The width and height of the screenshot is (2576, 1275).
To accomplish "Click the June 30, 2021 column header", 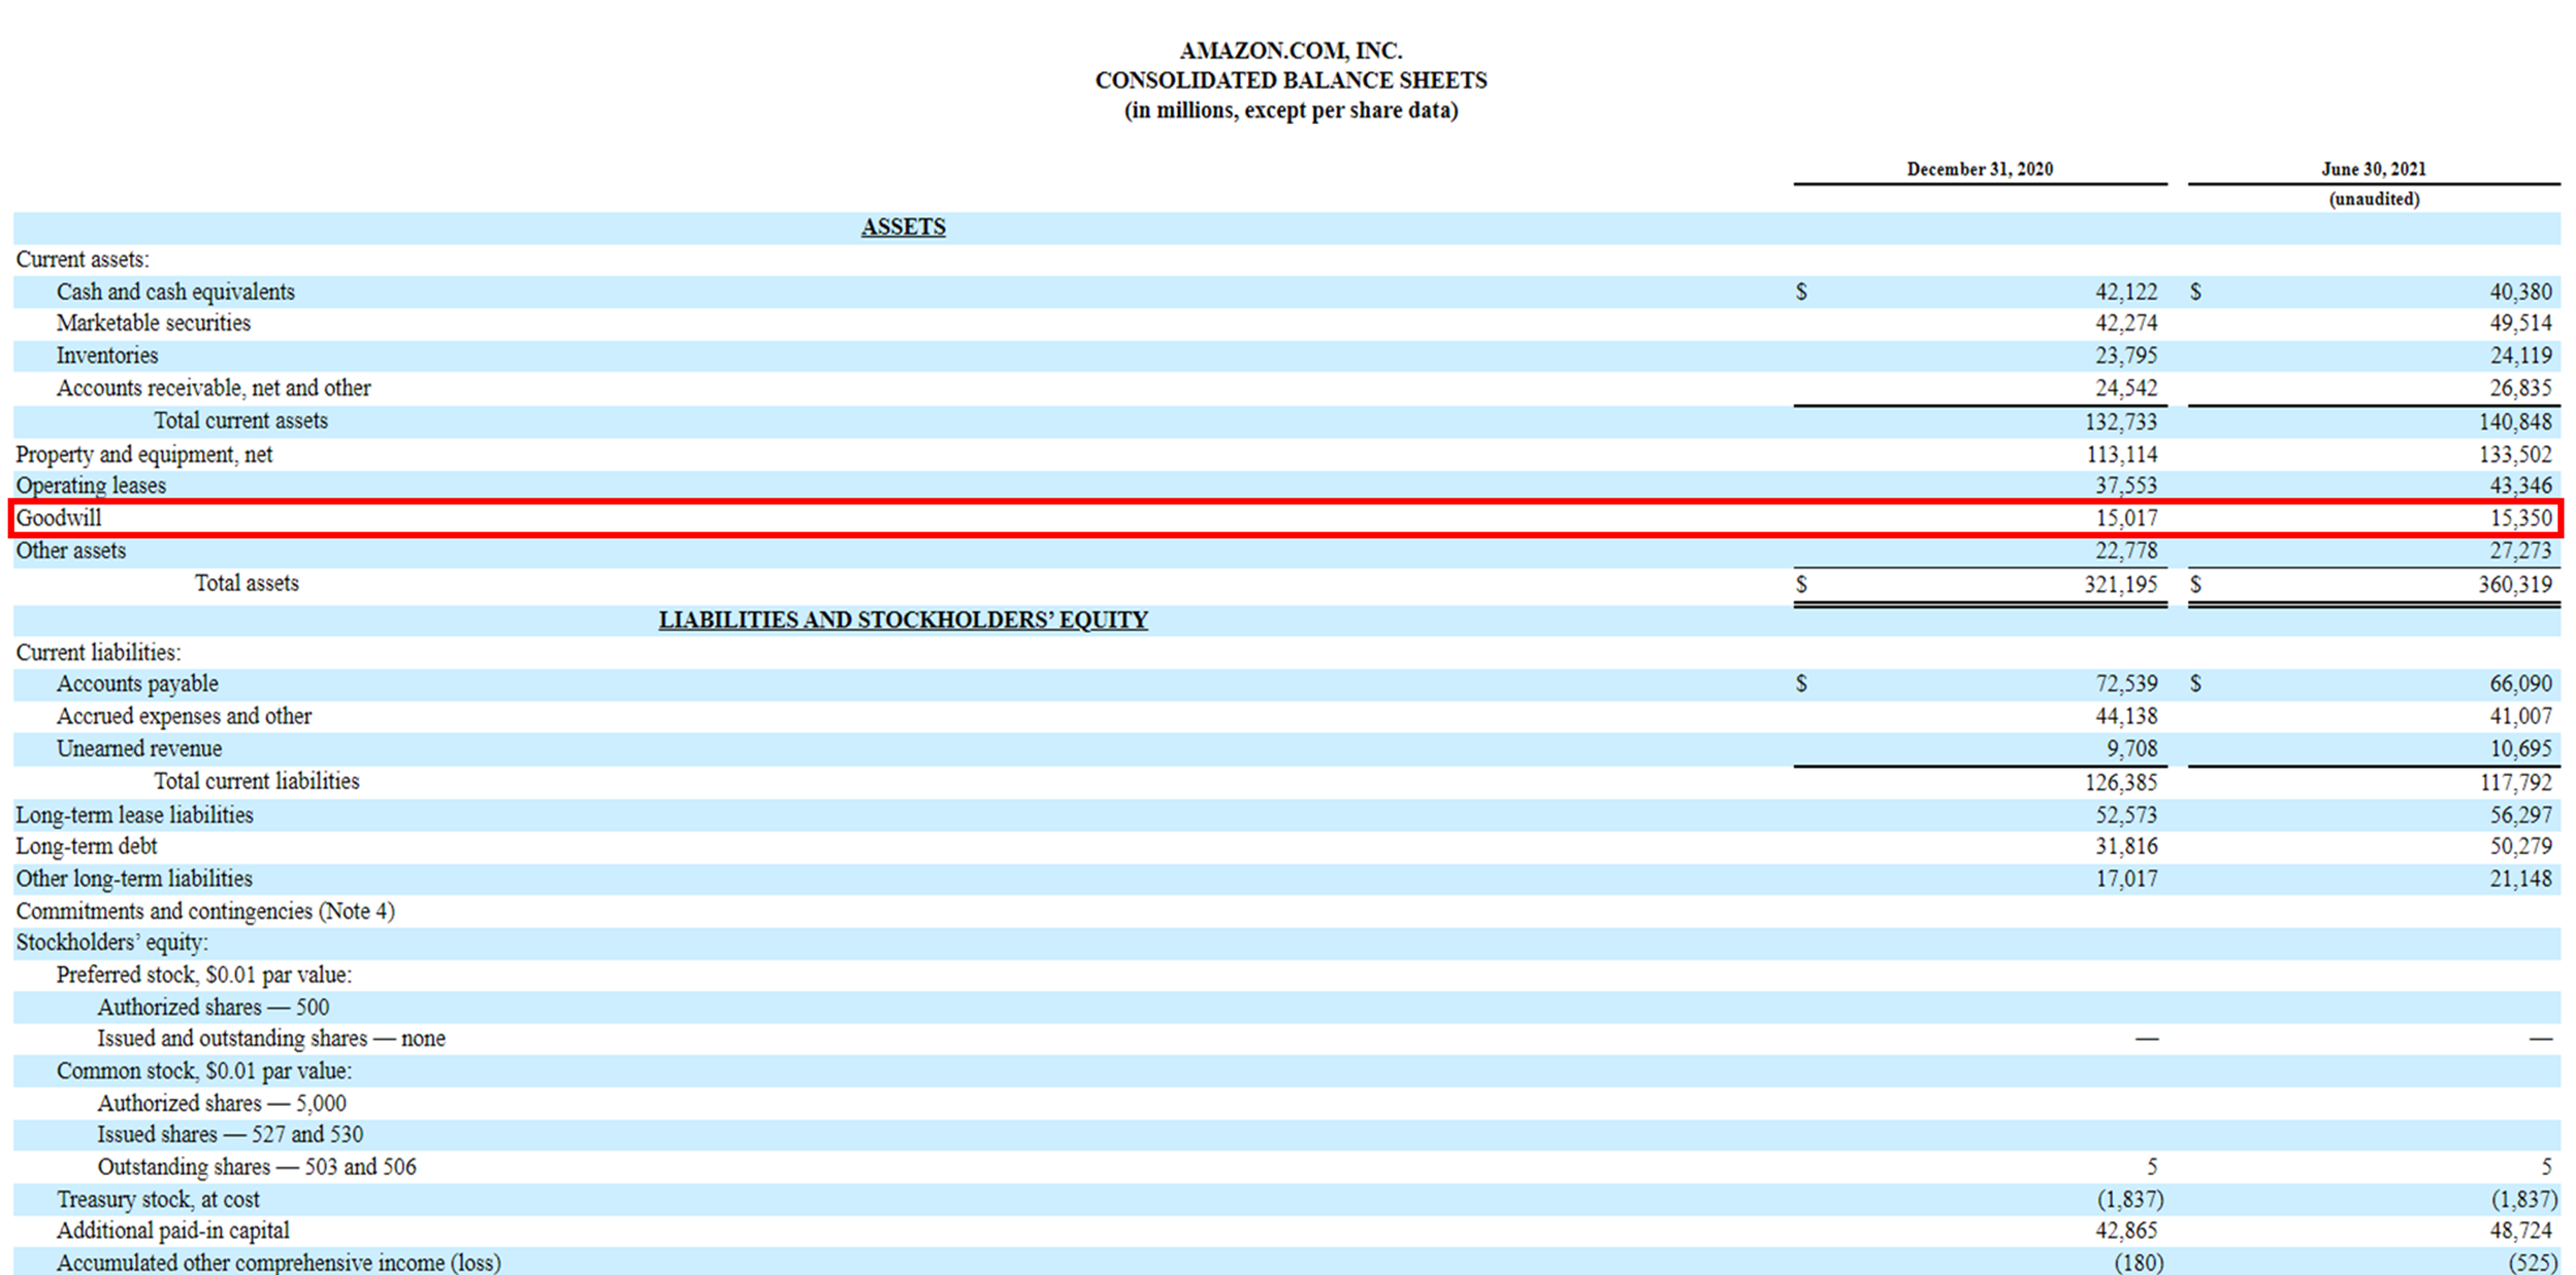I will point(2374,169).
